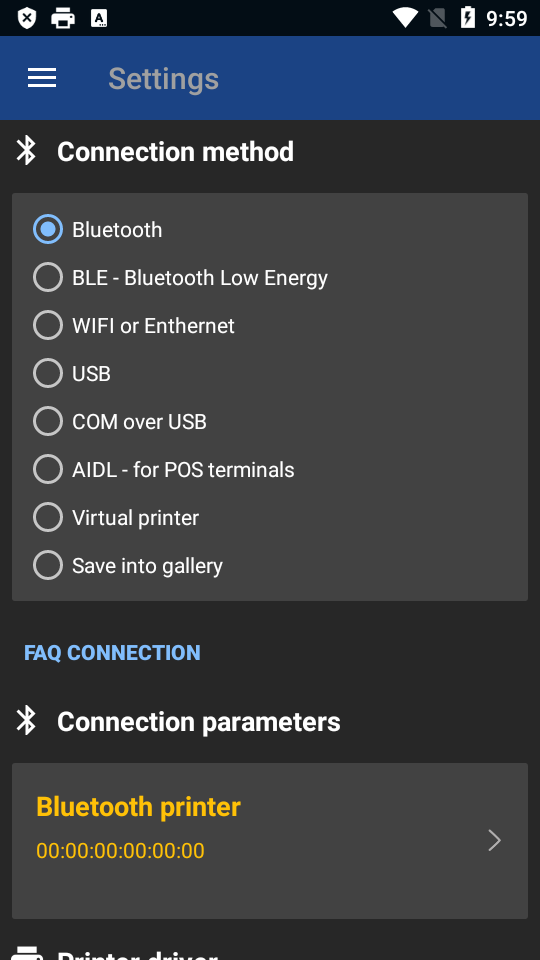Tap the printer icon beside Printer driver
The image size is (540, 960).
[x=28, y=953]
